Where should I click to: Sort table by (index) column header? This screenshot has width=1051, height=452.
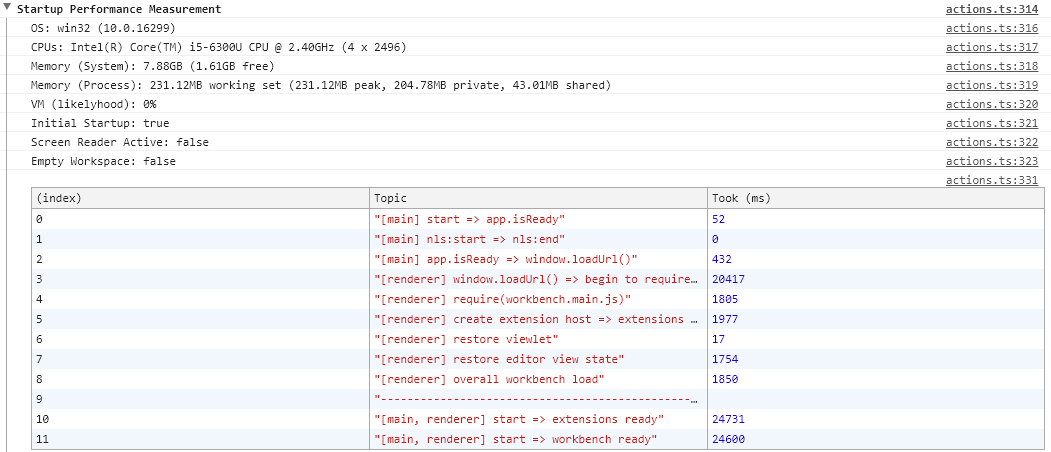[x=200, y=199]
